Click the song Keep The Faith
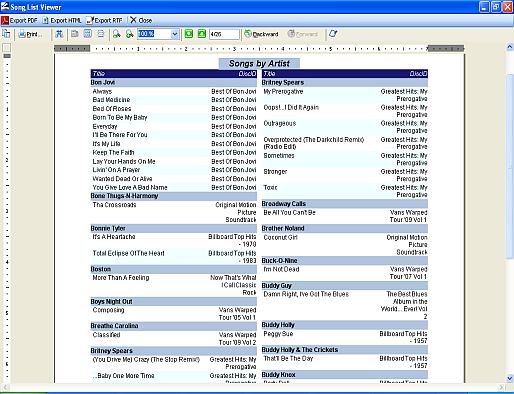 click(x=113, y=152)
